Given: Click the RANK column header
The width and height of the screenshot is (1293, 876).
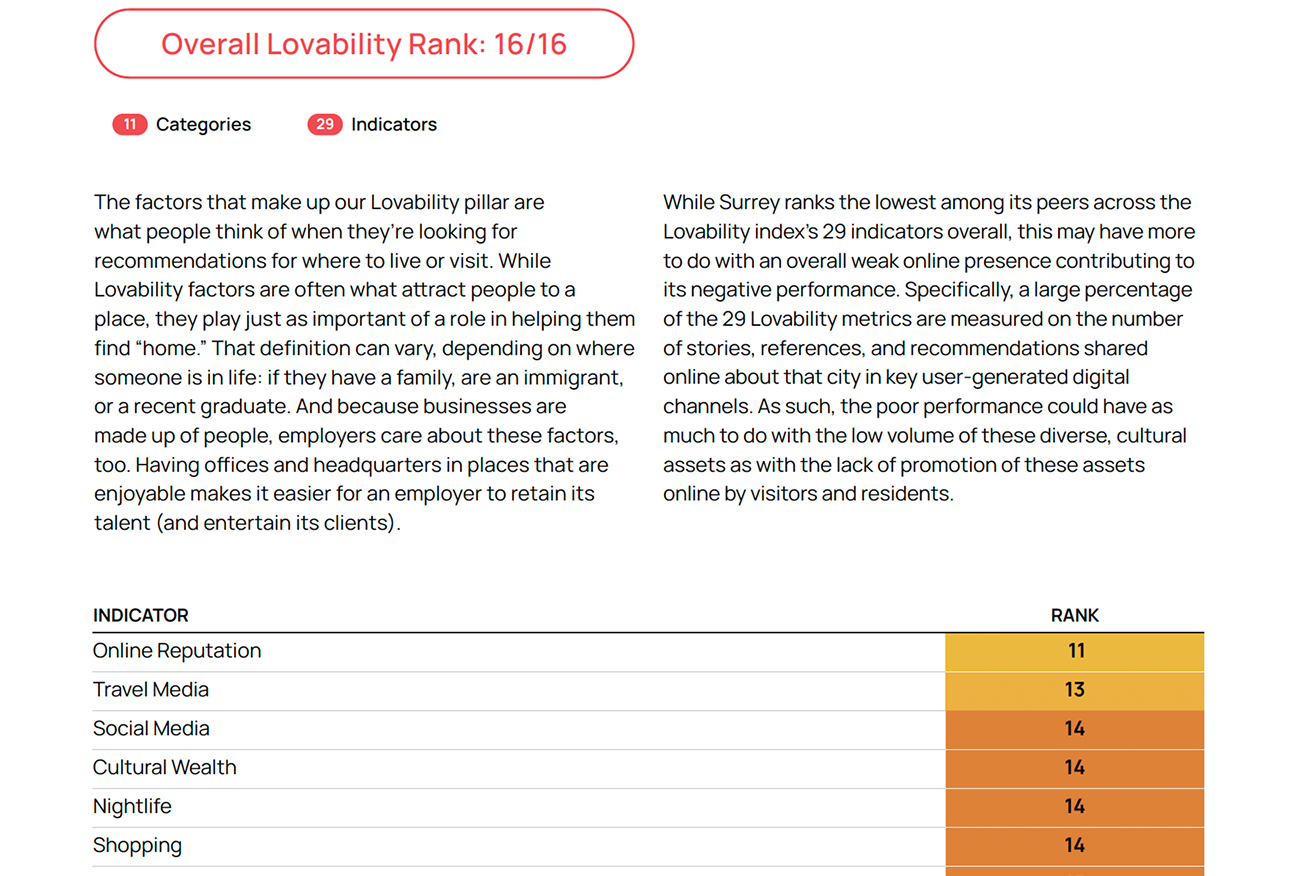Looking at the screenshot, I should [1074, 616].
